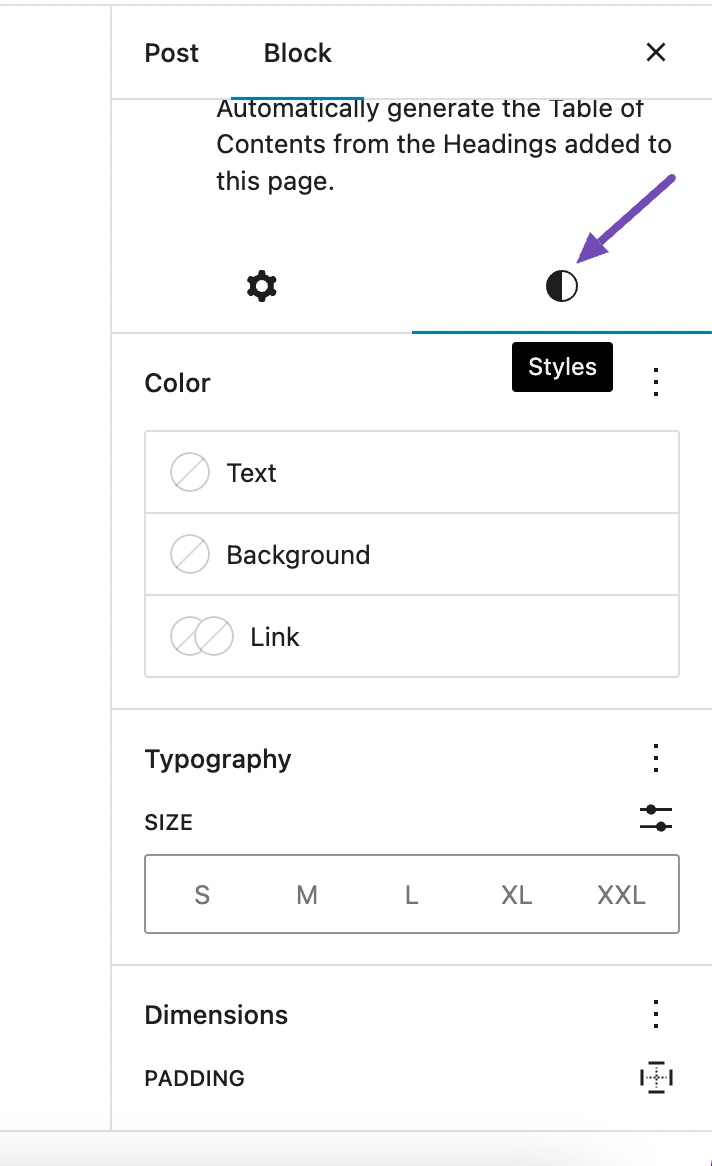Switch to the Post tab

pos(171,53)
